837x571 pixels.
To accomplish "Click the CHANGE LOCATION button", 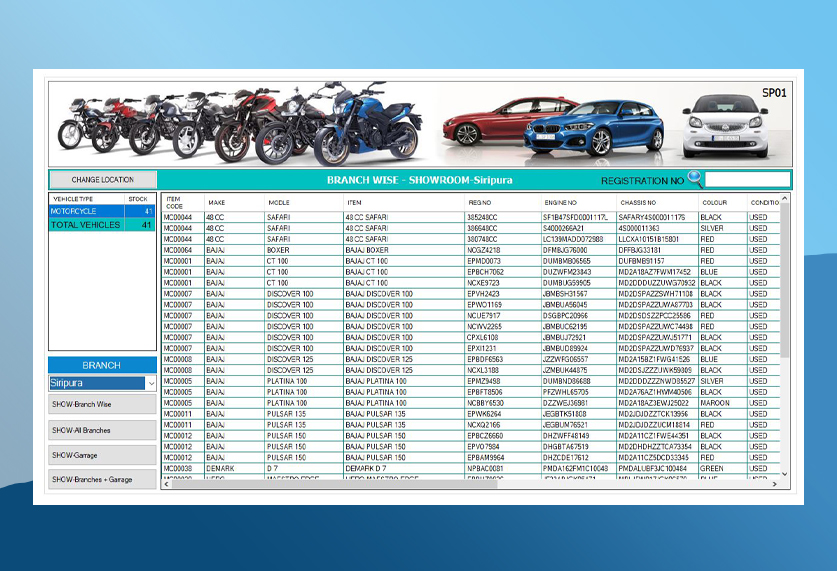I will click(x=103, y=180).
